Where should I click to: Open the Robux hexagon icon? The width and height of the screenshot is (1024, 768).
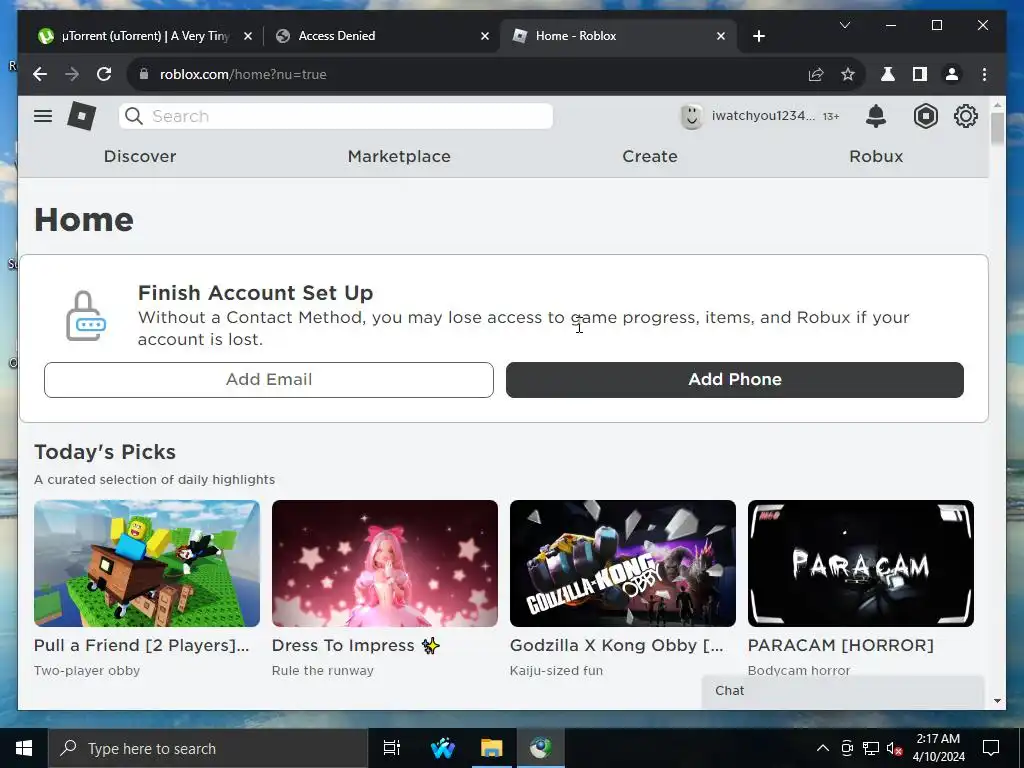coord(925,116)
